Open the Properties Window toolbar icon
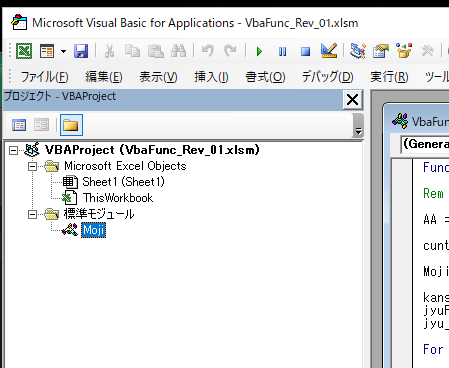The height and width of the screenshot is (368, 449). point(381,51)
